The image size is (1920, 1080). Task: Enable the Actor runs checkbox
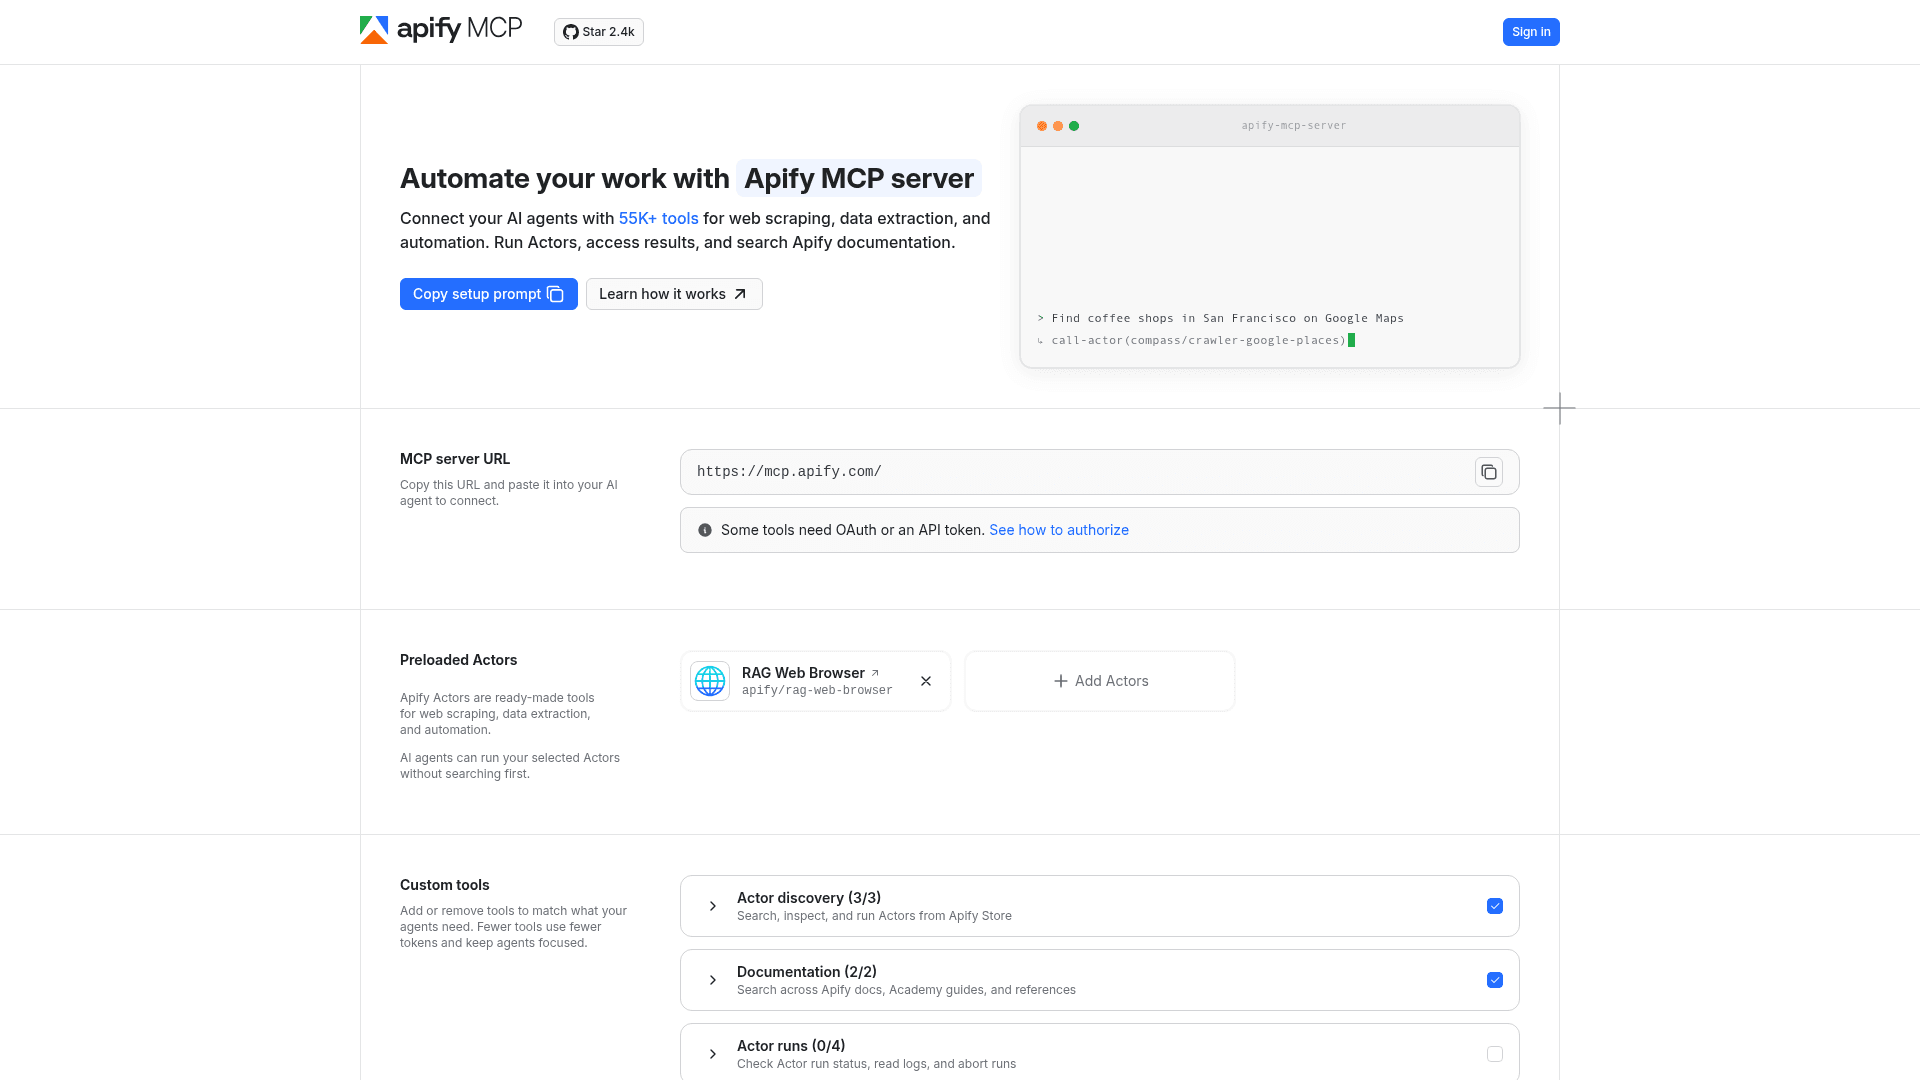(x=1495, y=1054)
